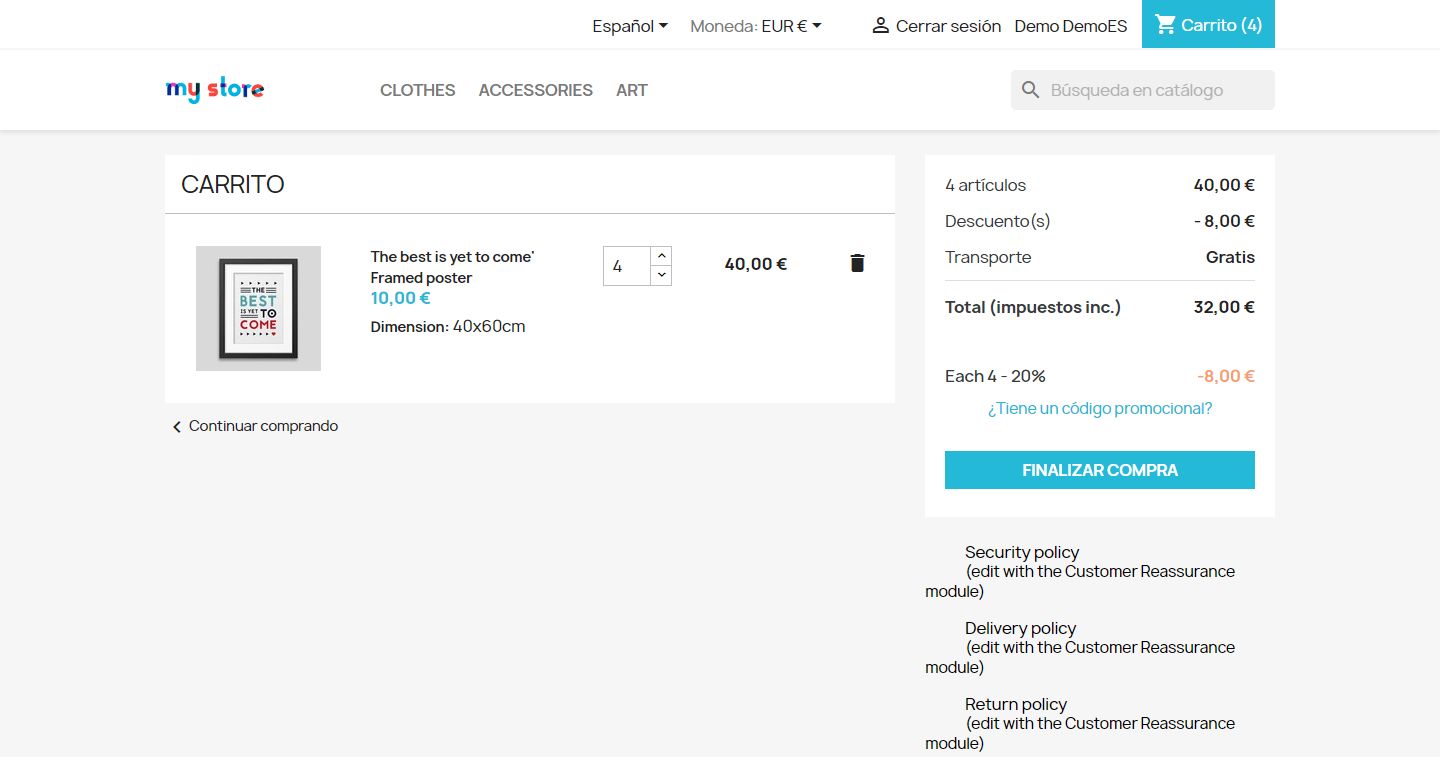Click the ¿Tiene un código promocional? link

click(x=1100, y=408)
